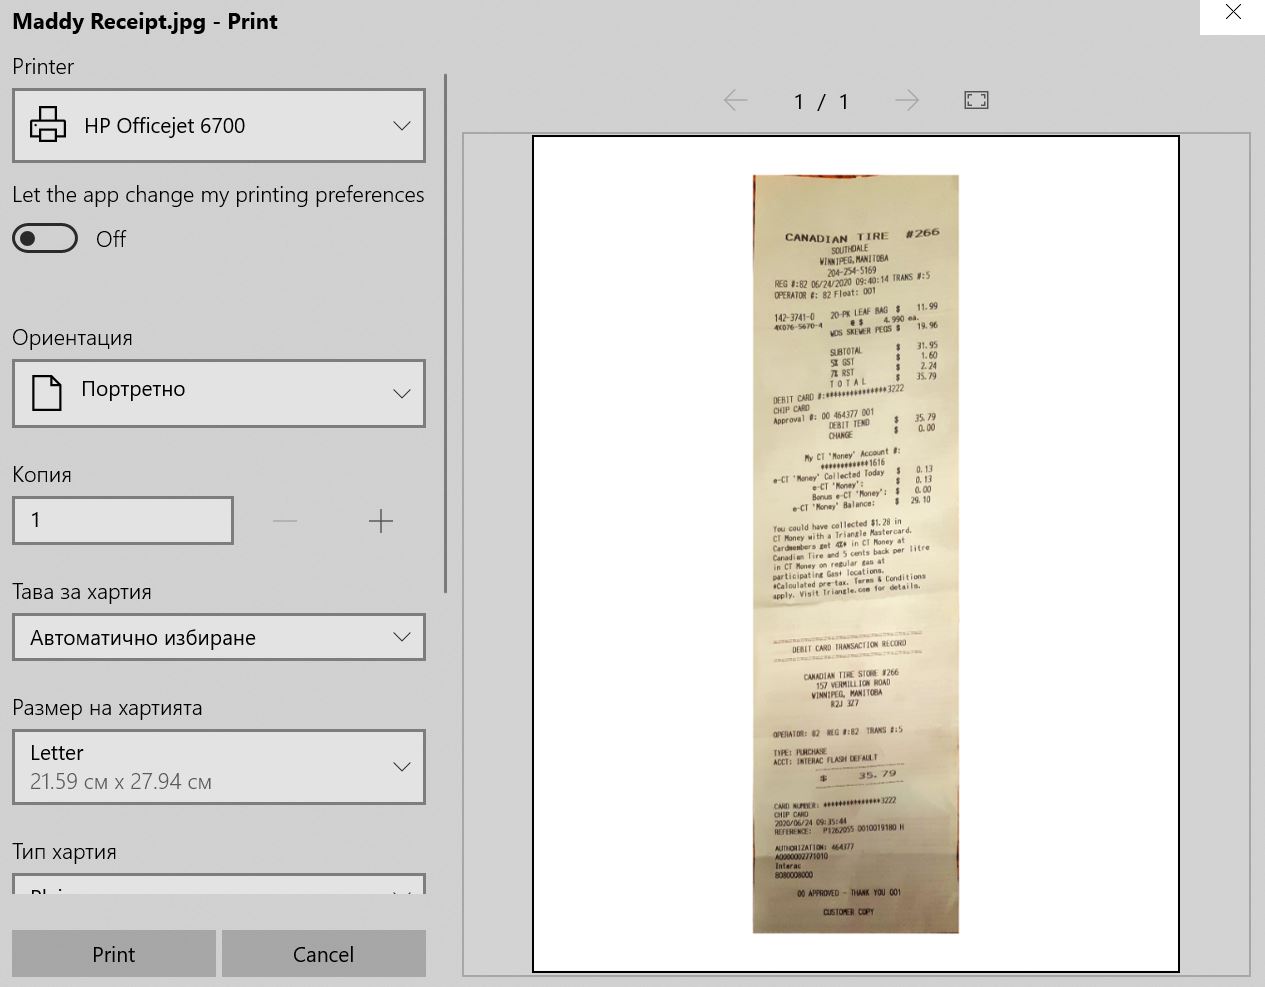Go to previous page arrow in preview
The width and height of the screenshot is (1265, 987).
pyautogui.click(x=735, y=100)
